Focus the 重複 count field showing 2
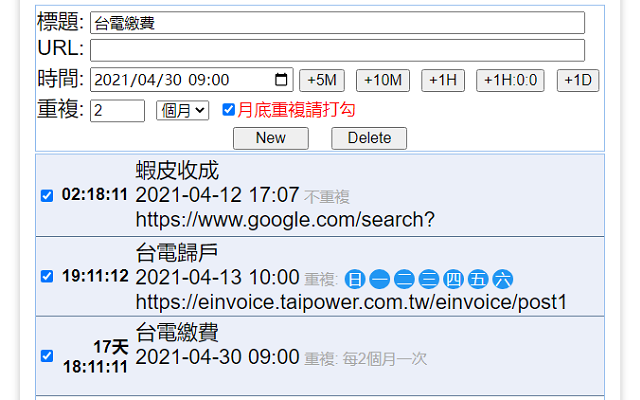This screenshot has height=400, width=640. pos(118,111)
